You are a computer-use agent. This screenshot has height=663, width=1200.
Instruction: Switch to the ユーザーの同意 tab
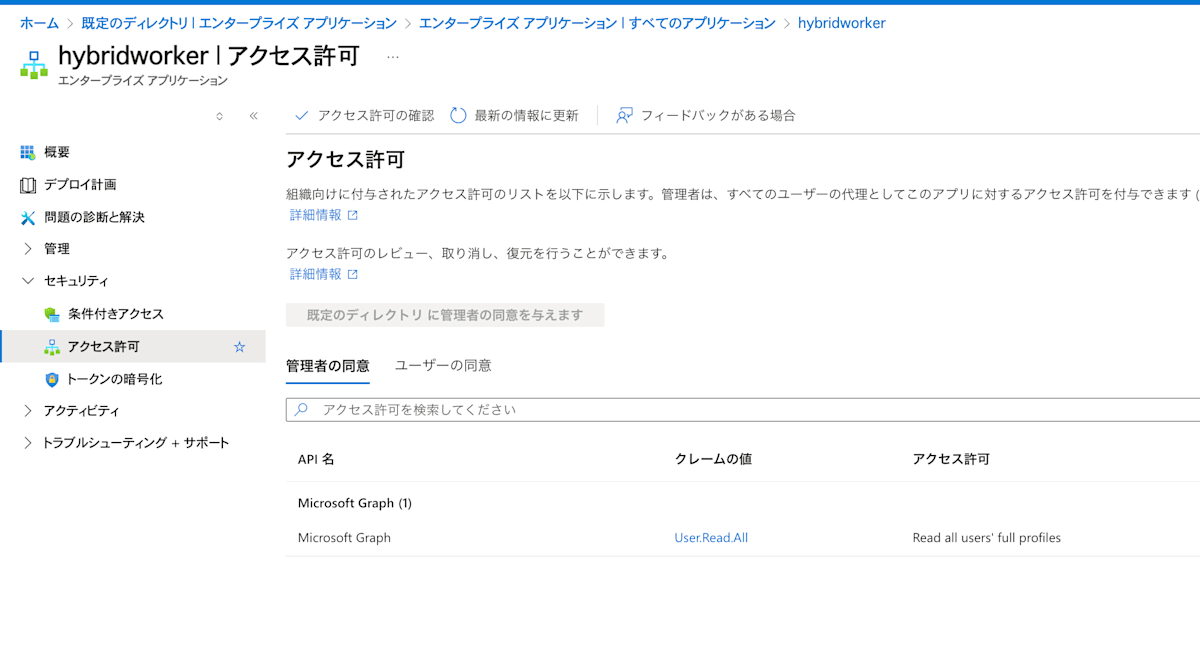click(443, 366)
